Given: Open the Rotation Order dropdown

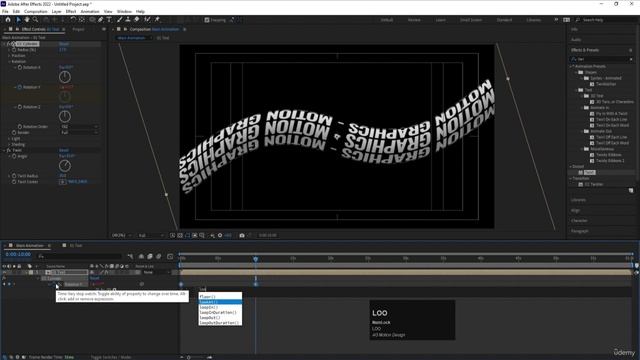Looking at the screenshot, I should (79, 127).
